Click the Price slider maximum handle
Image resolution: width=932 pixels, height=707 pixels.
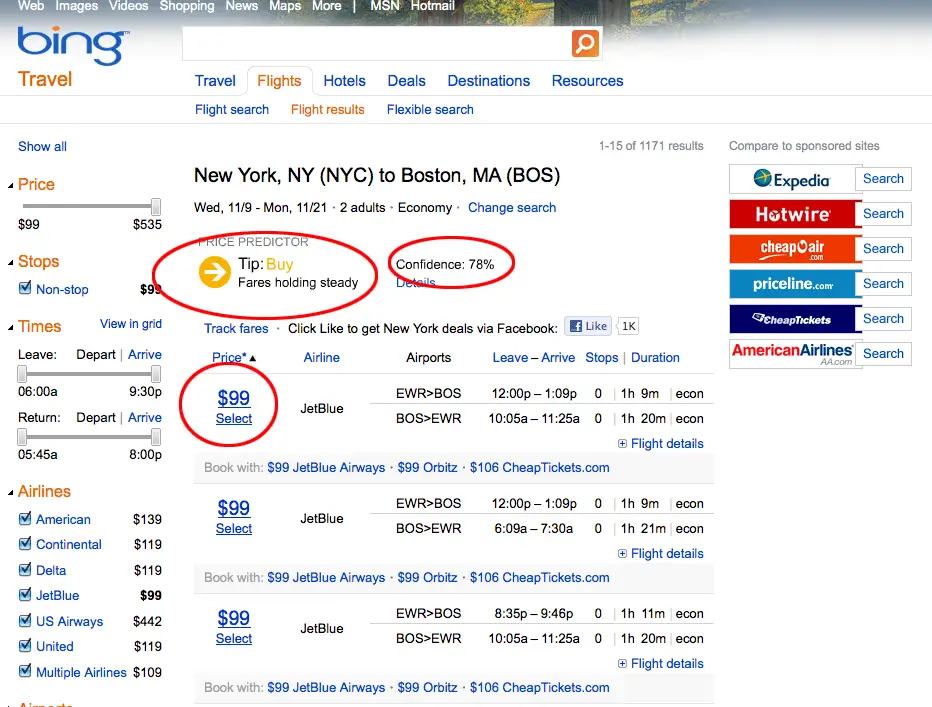pyautogui.click(x=156, y=206)
